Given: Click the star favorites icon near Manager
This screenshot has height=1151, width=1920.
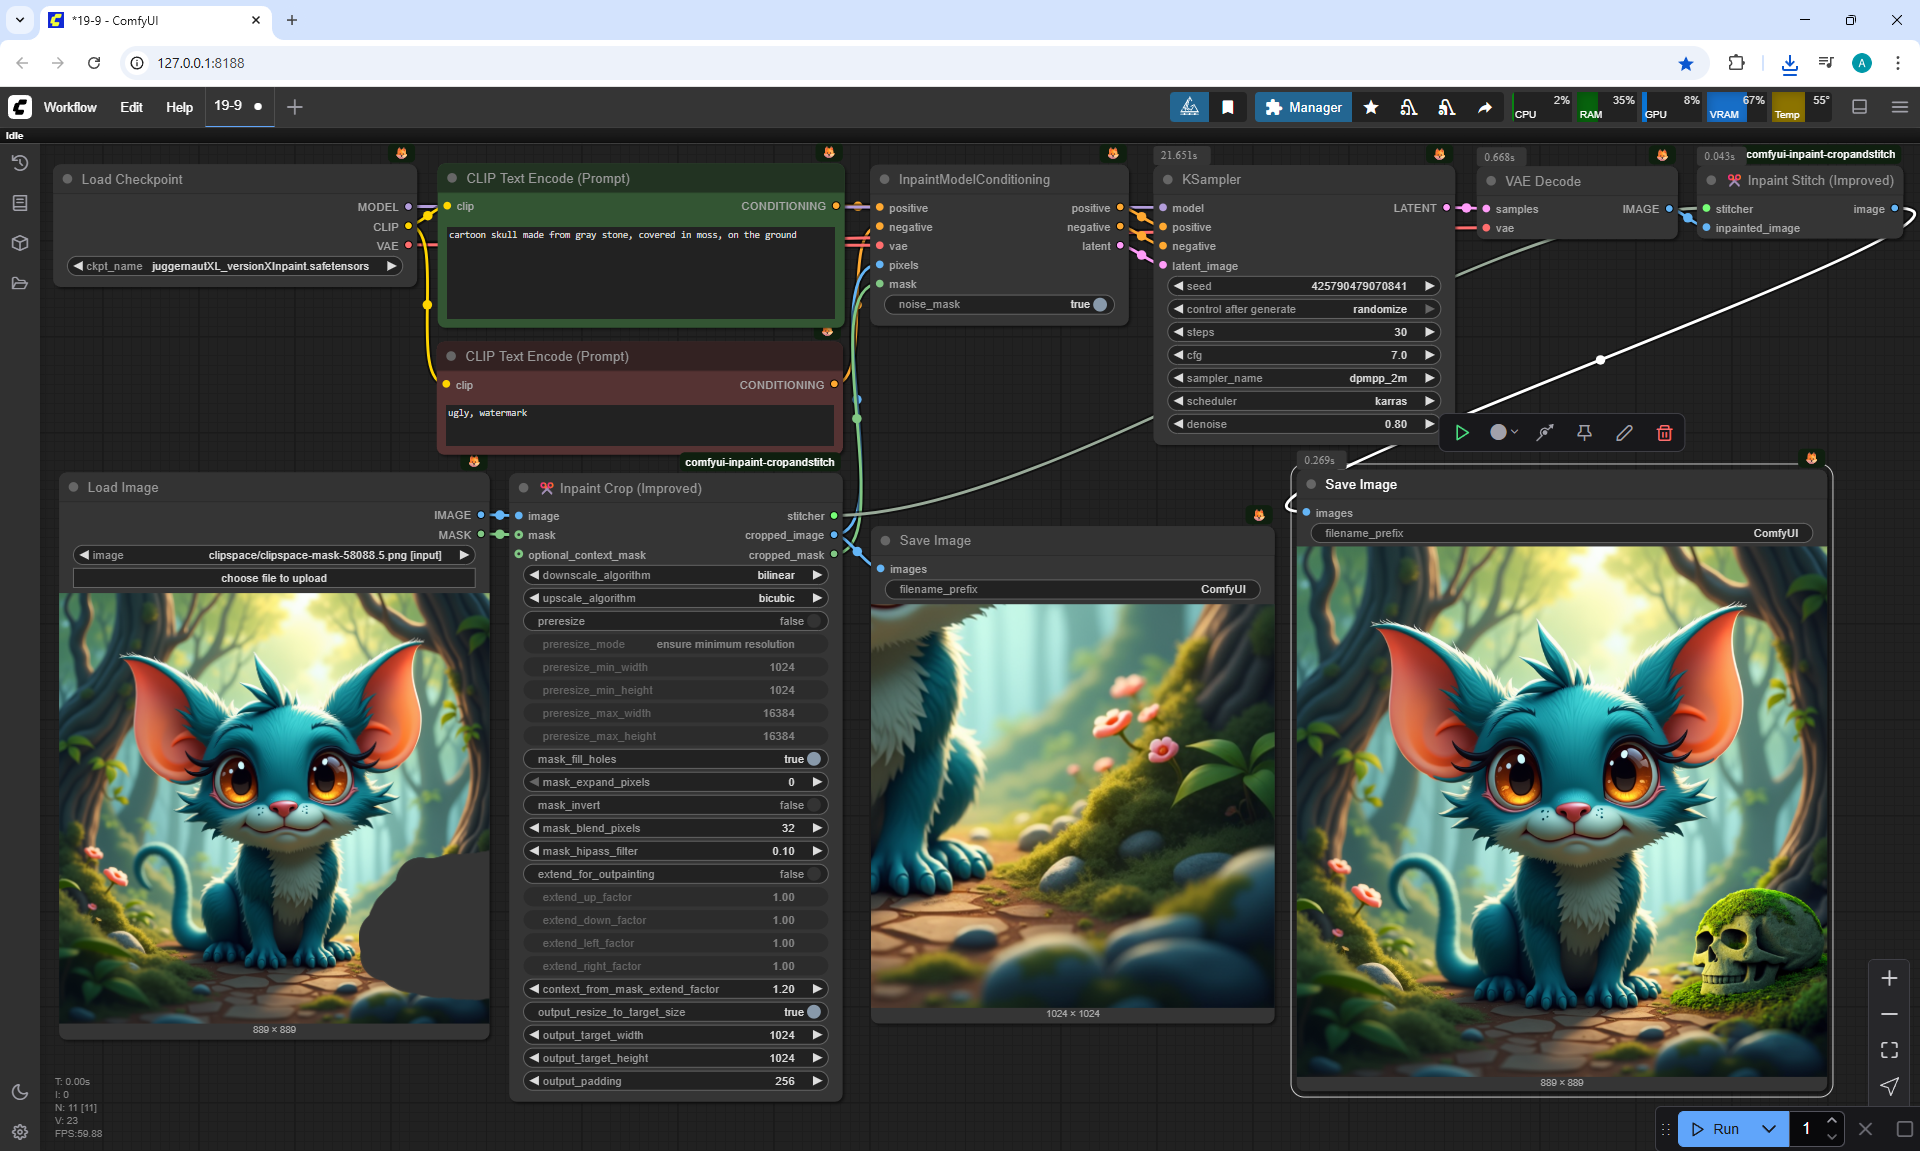Looking at the screenshot, I should point(1371,107).
